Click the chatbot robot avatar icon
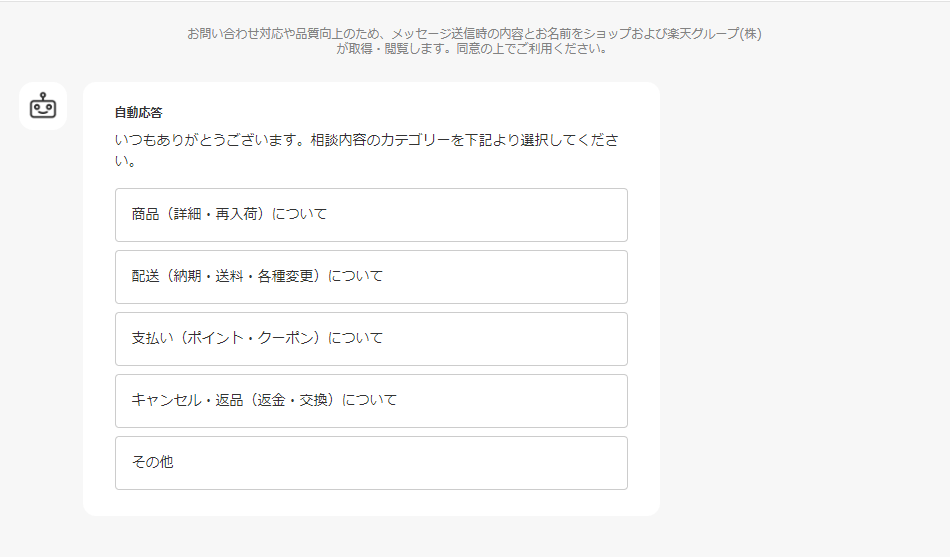952x557 pixels. pyautogui.click(x=43, y=106)
